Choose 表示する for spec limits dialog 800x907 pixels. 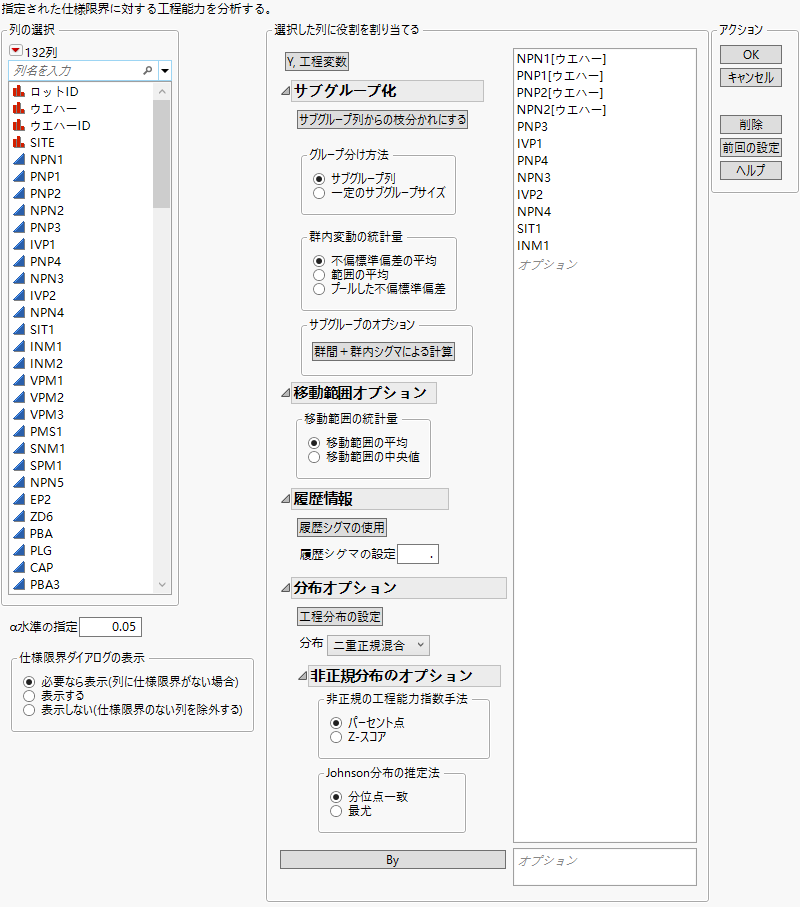29,696
